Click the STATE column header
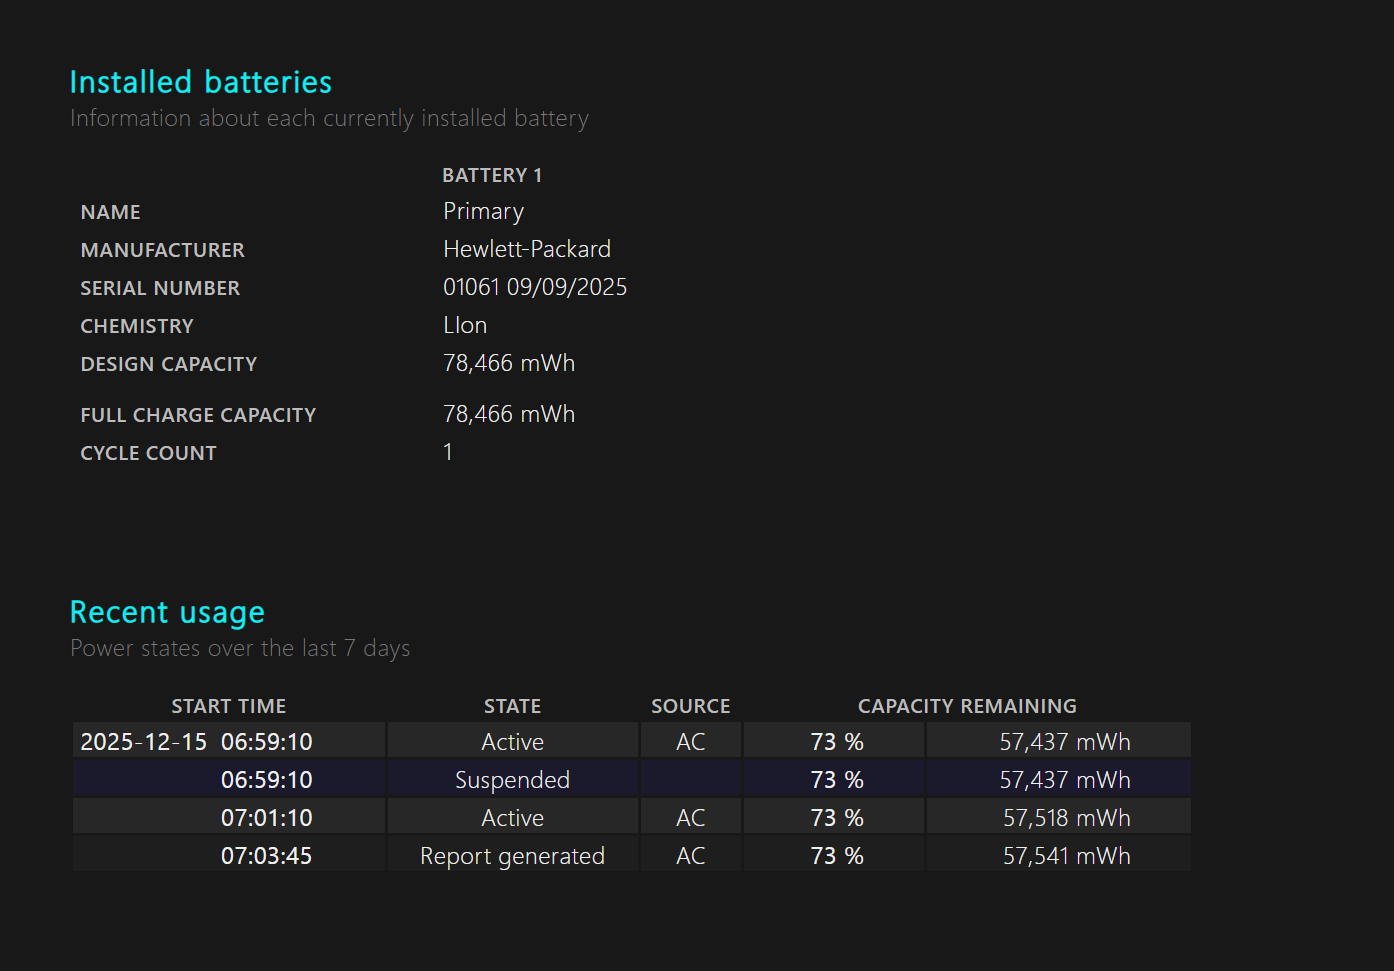This screenshot has width=1394, height=971. (x=512, y=706)
